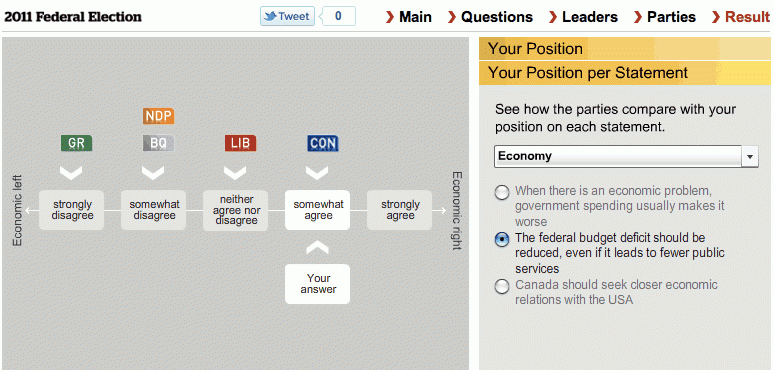The image size is (774, 370).
Task: Click the green GR party badge
Action: 77,143
